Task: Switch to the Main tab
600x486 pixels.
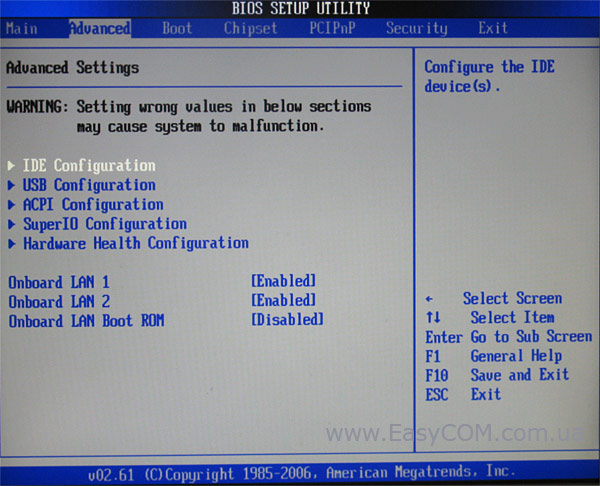Action: [x=22, y=29]
